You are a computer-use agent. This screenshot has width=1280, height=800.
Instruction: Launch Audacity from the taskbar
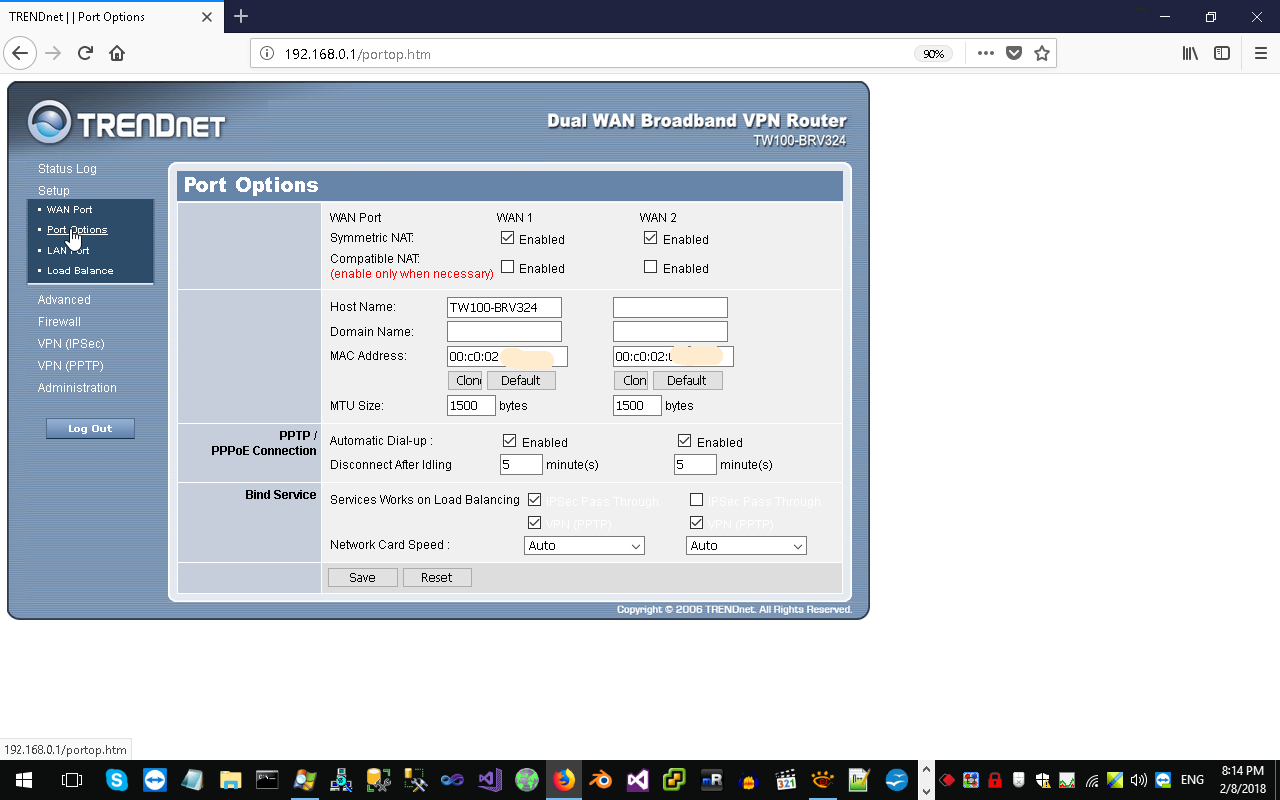(x=749, y=780)
